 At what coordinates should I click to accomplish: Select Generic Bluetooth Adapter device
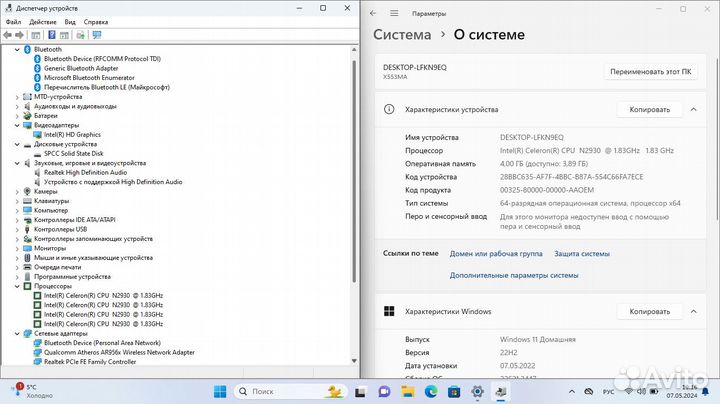click(81, 68)
